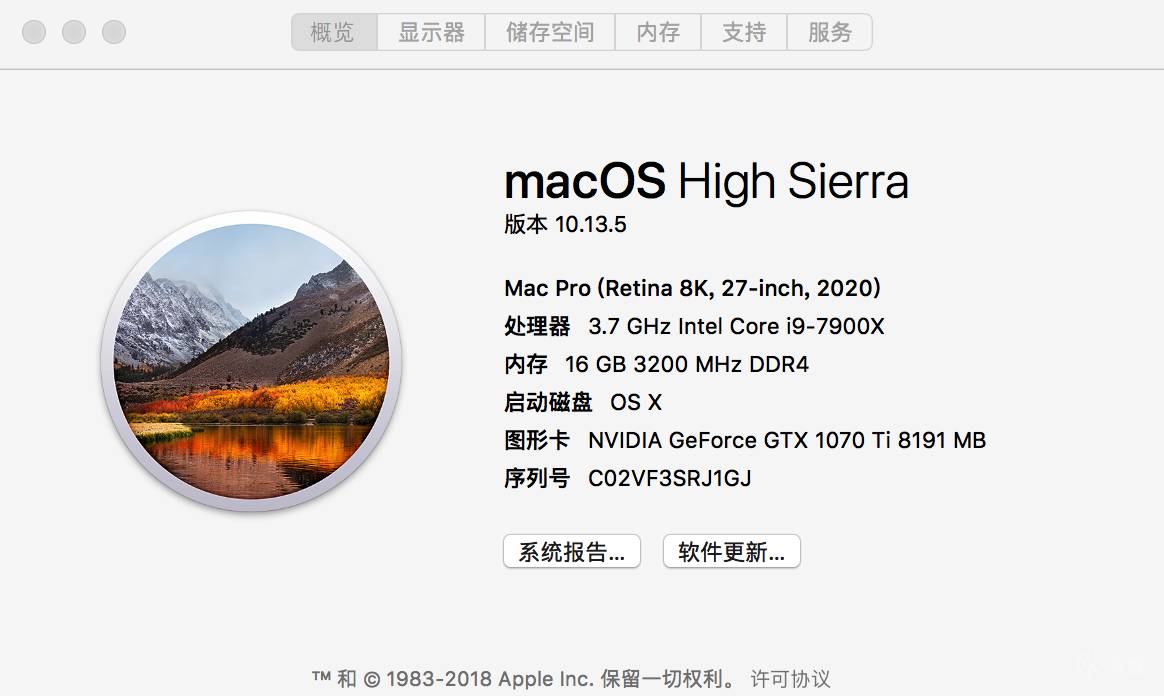Click the macOS High Sierra title

tap(706, 182)
